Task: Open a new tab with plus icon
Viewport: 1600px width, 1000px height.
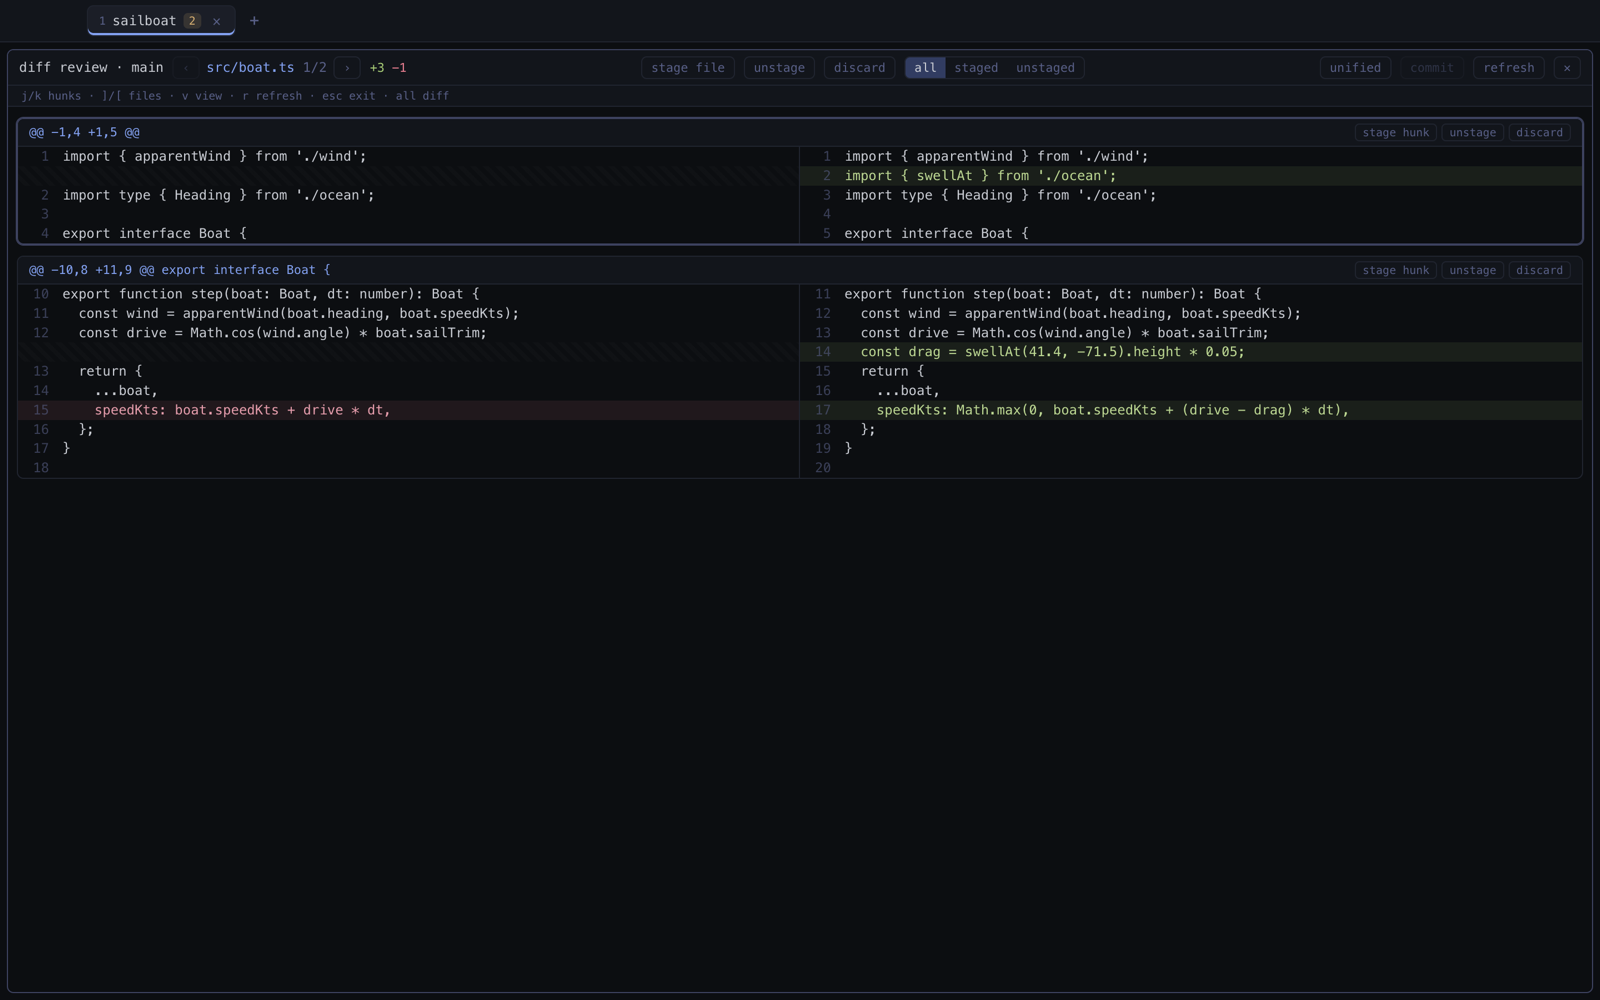Action: click(x=254, y=21)
